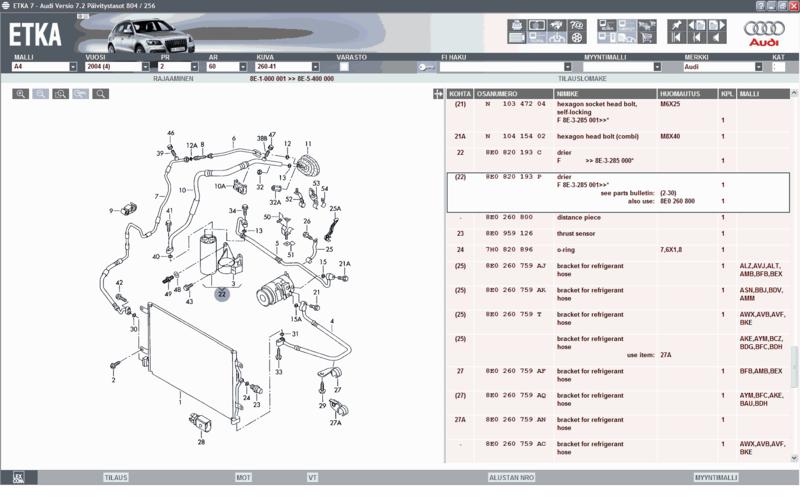Click the pin icon in navigation toolbar

coord(677,24)
